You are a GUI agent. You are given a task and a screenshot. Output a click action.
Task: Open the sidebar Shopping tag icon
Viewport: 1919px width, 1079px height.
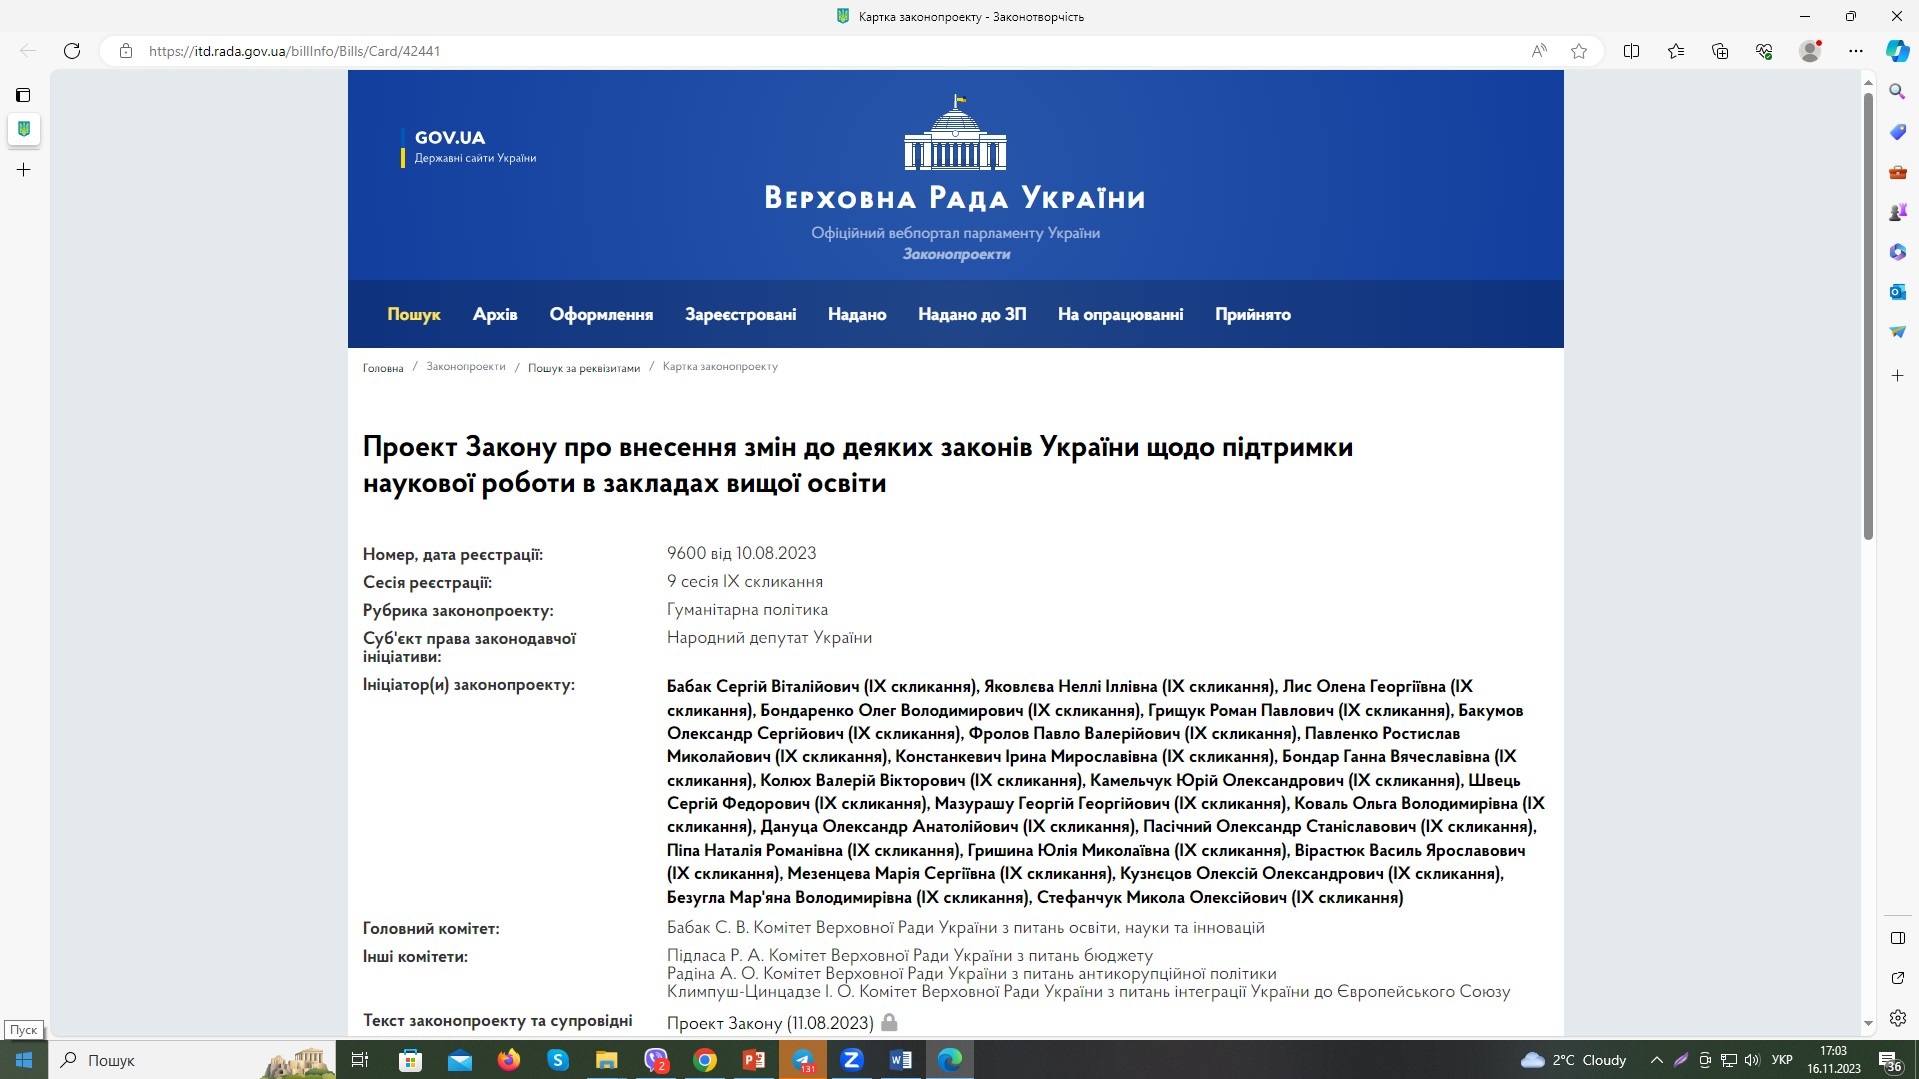tap(1897, 132)
